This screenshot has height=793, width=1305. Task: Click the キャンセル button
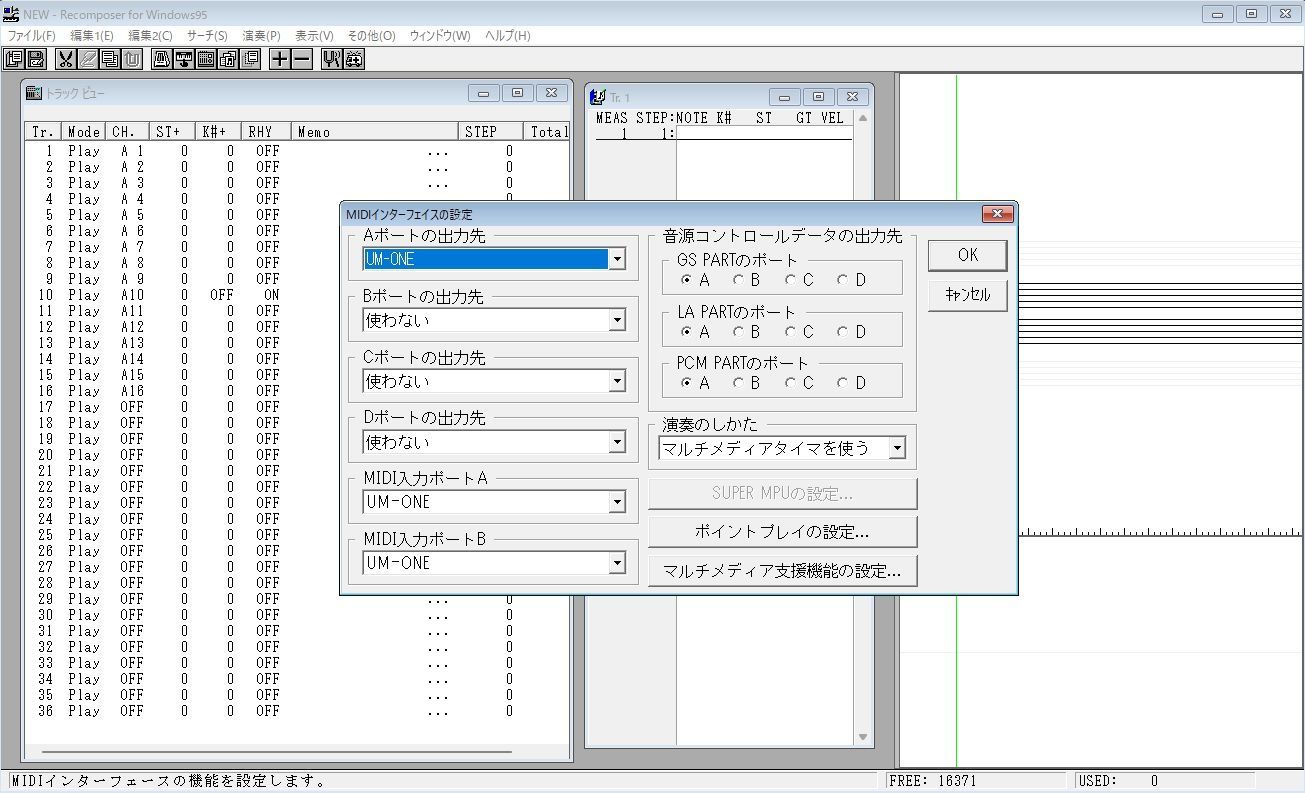[967, 295]
